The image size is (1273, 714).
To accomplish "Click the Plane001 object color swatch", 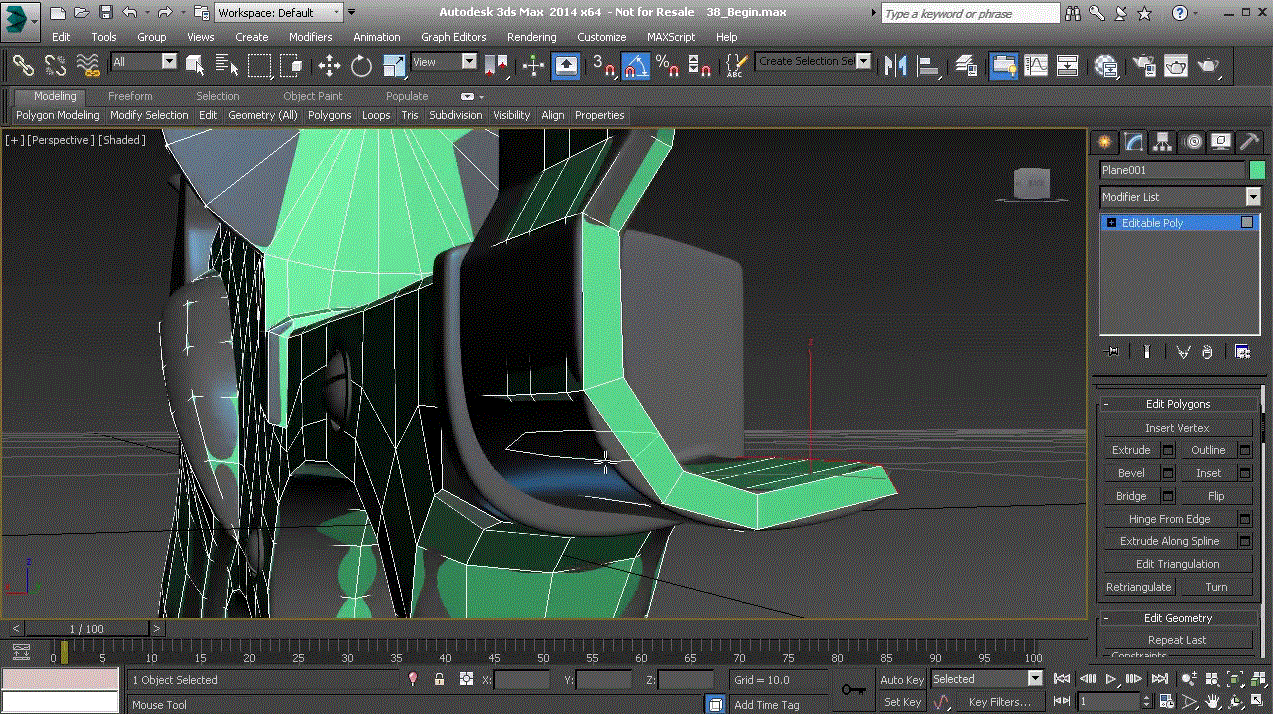I will tap(1257, 171).
